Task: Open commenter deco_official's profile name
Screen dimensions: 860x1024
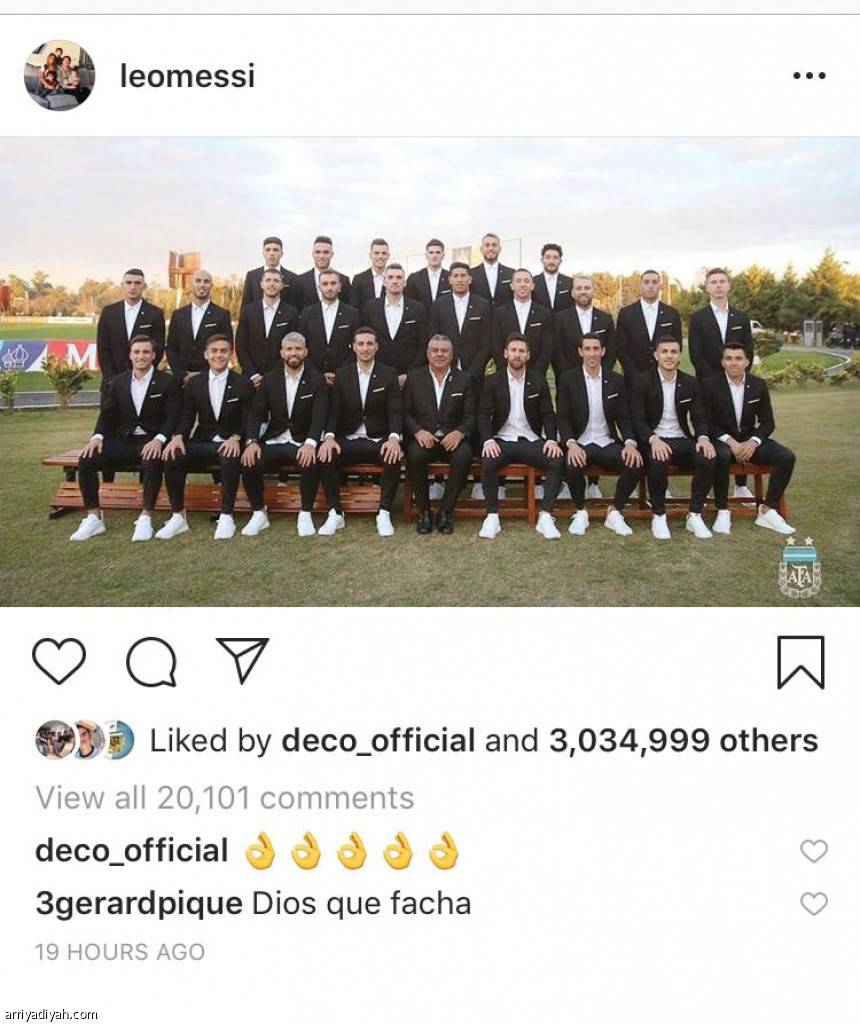Action: [x=132, y=851]
